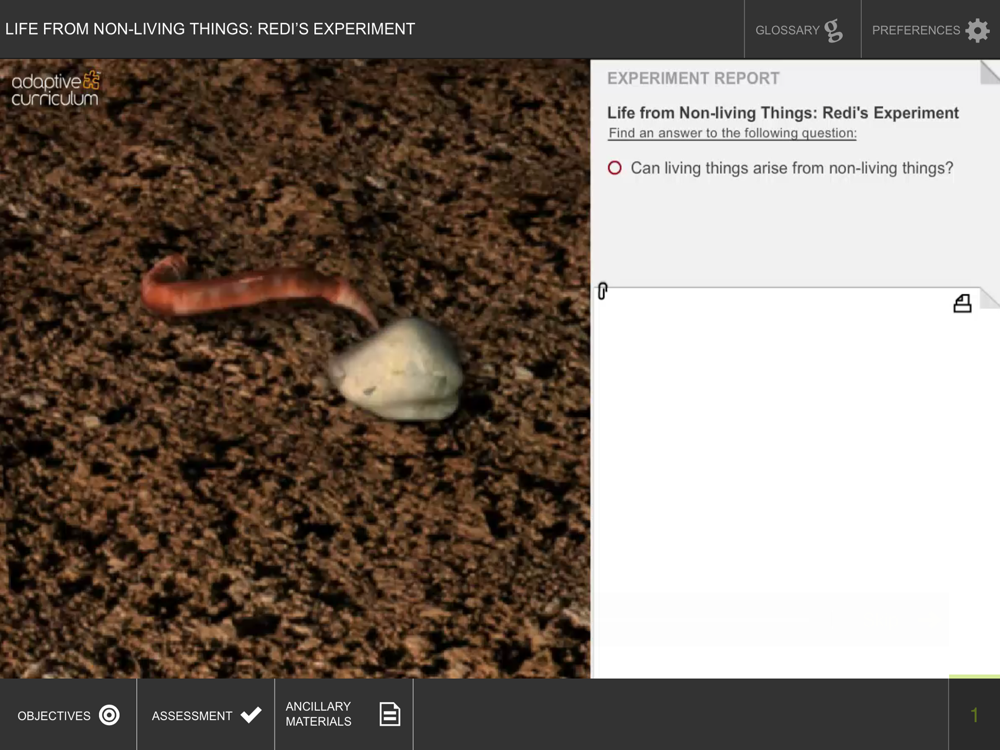Click the question text 'Can living things arise from non-living things?'

point(792,168)
